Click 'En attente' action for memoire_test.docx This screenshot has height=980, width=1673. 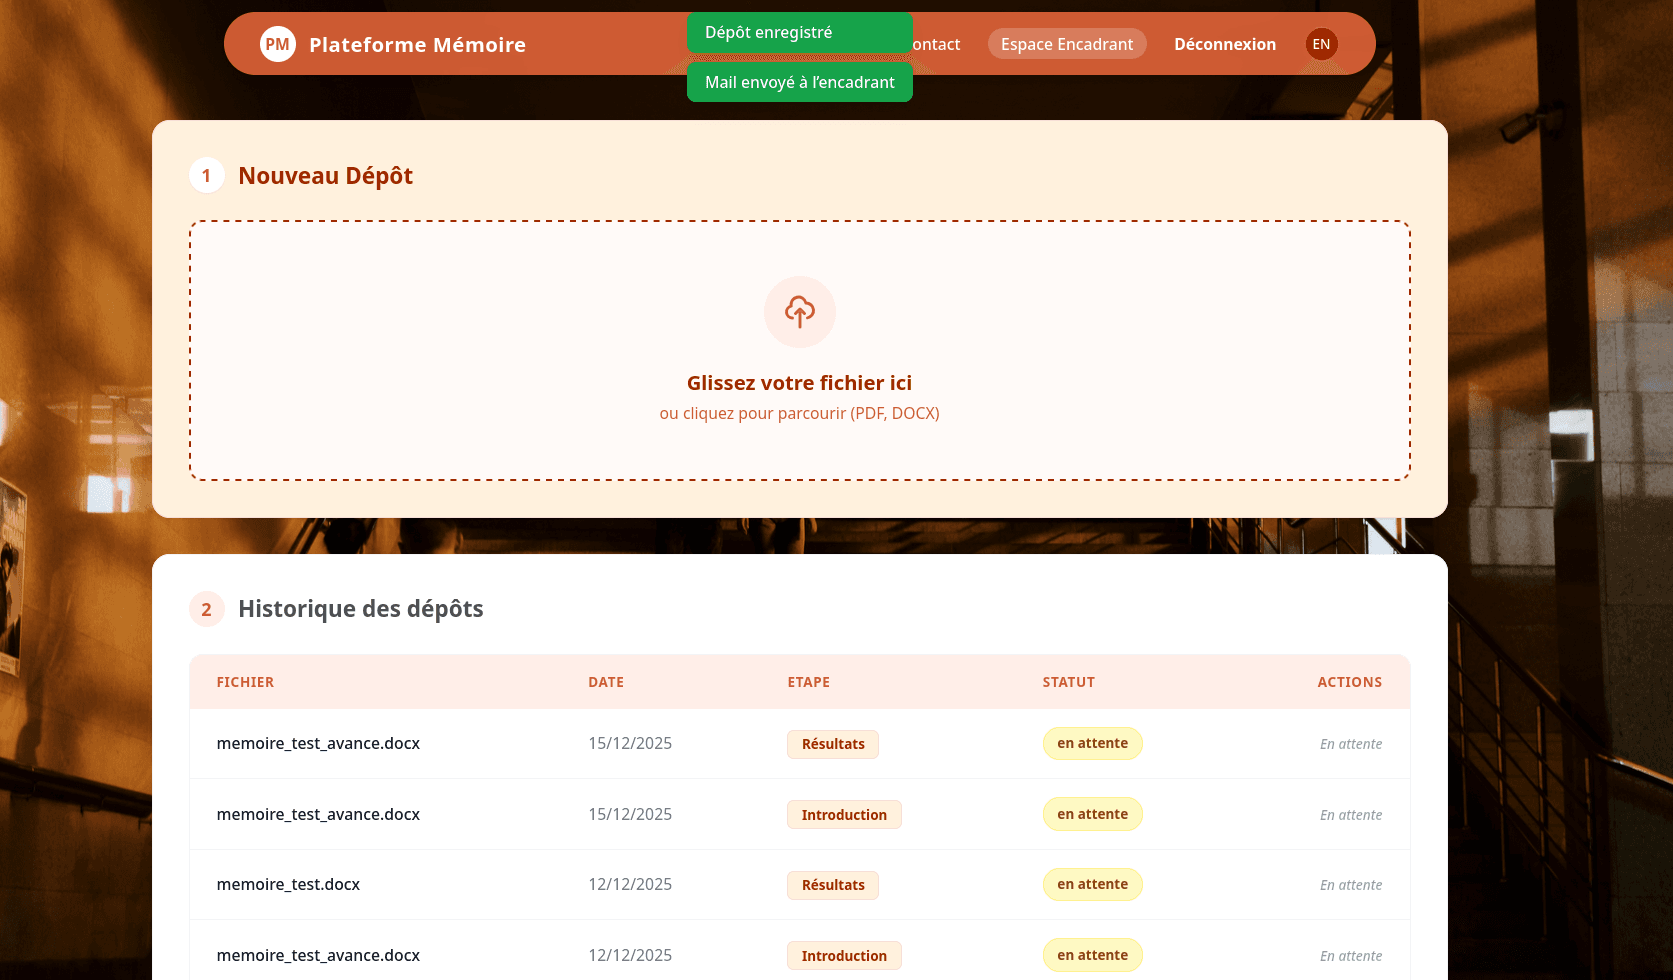click(1351, 885)
